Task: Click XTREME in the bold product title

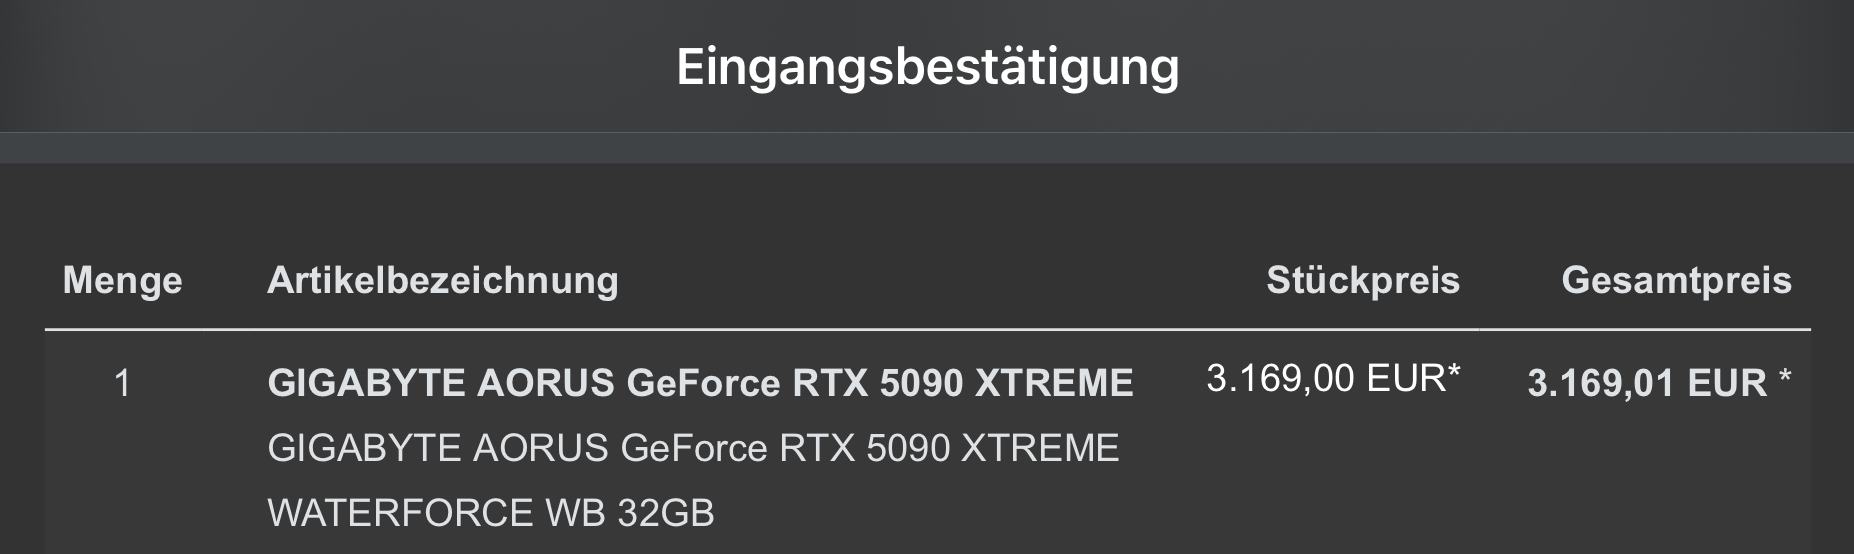Action: 1053,383
